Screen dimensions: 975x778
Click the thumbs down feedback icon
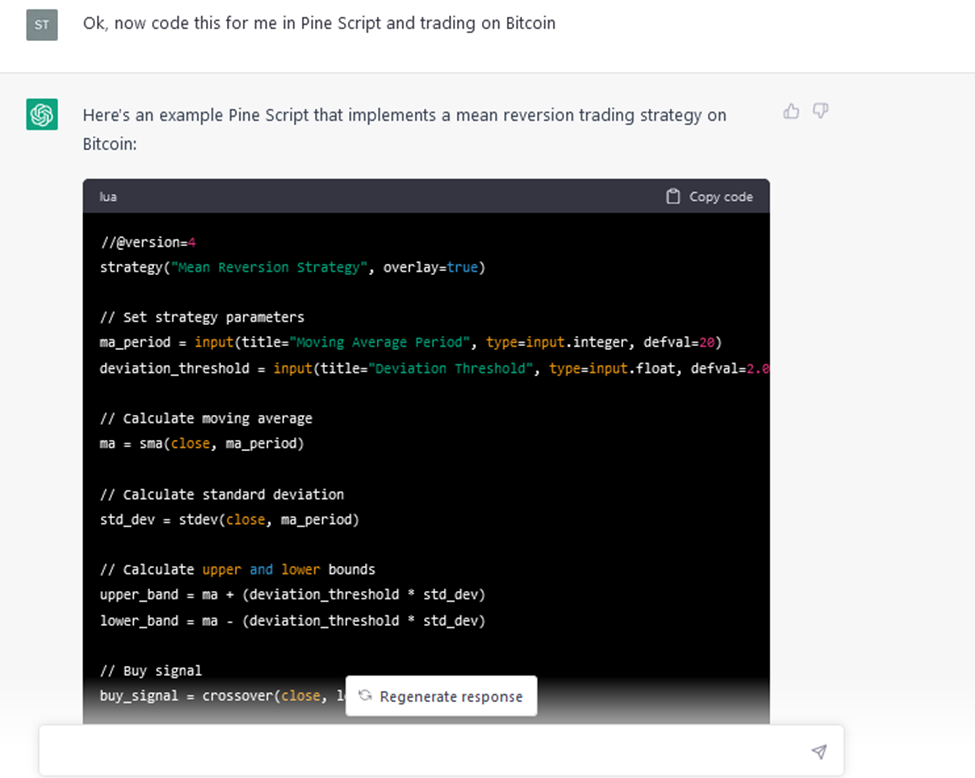point(821,111)
